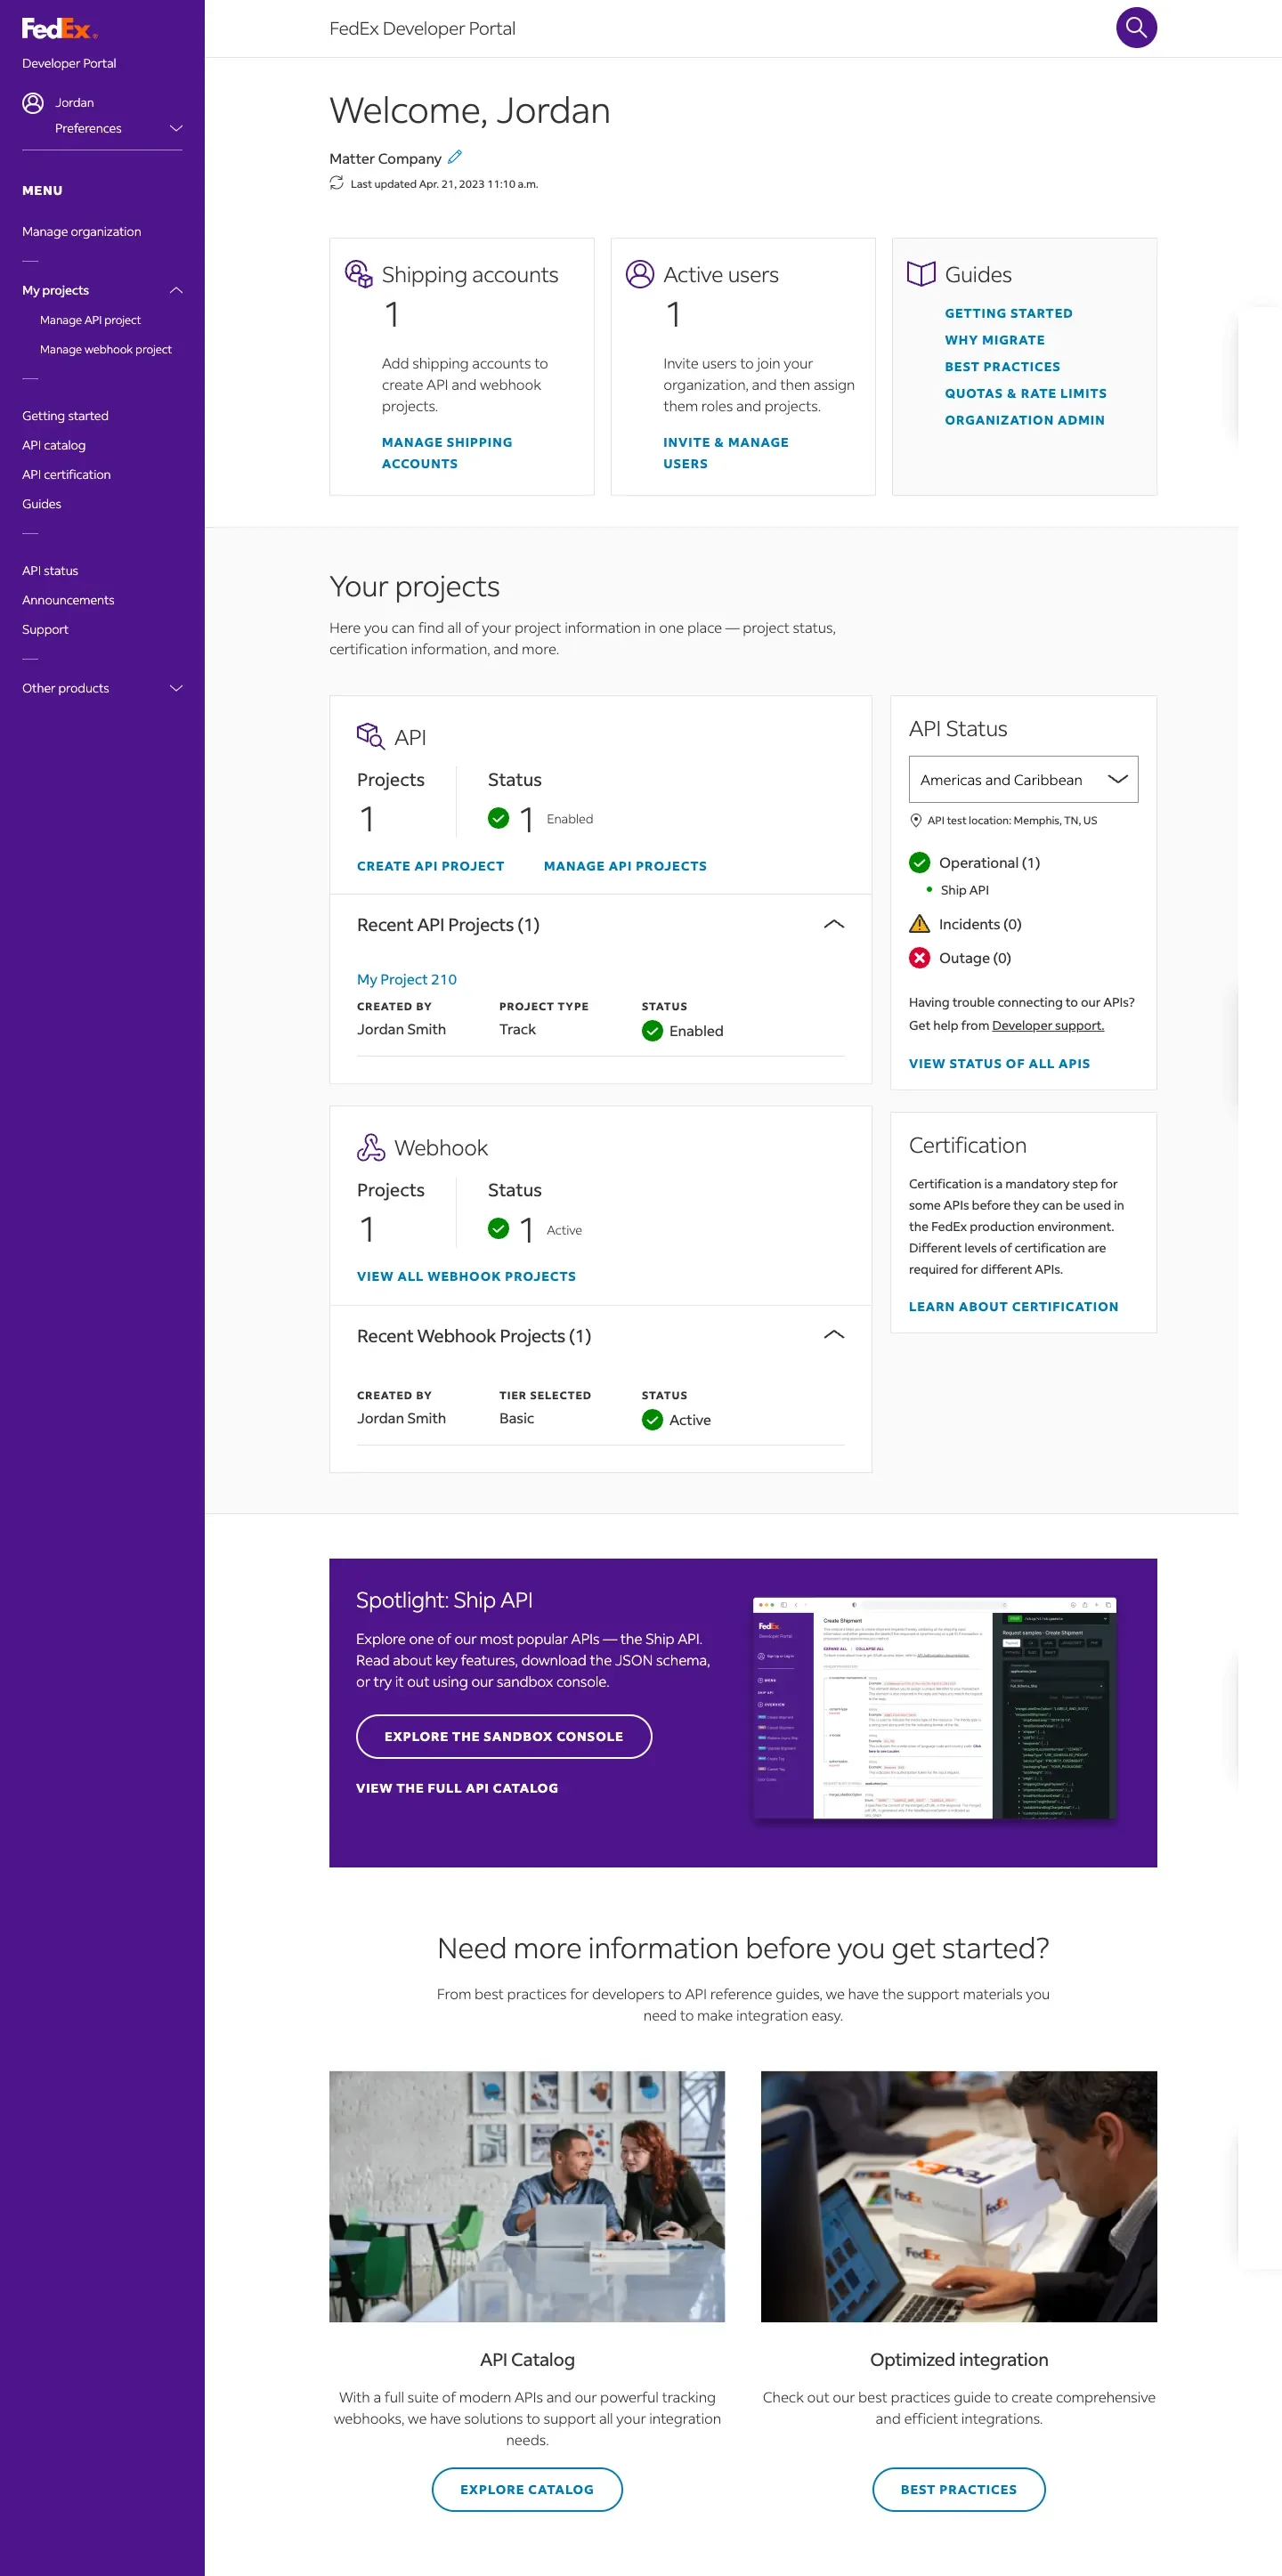
Task: Click Learn About Certification link
Action: 1013,1306
